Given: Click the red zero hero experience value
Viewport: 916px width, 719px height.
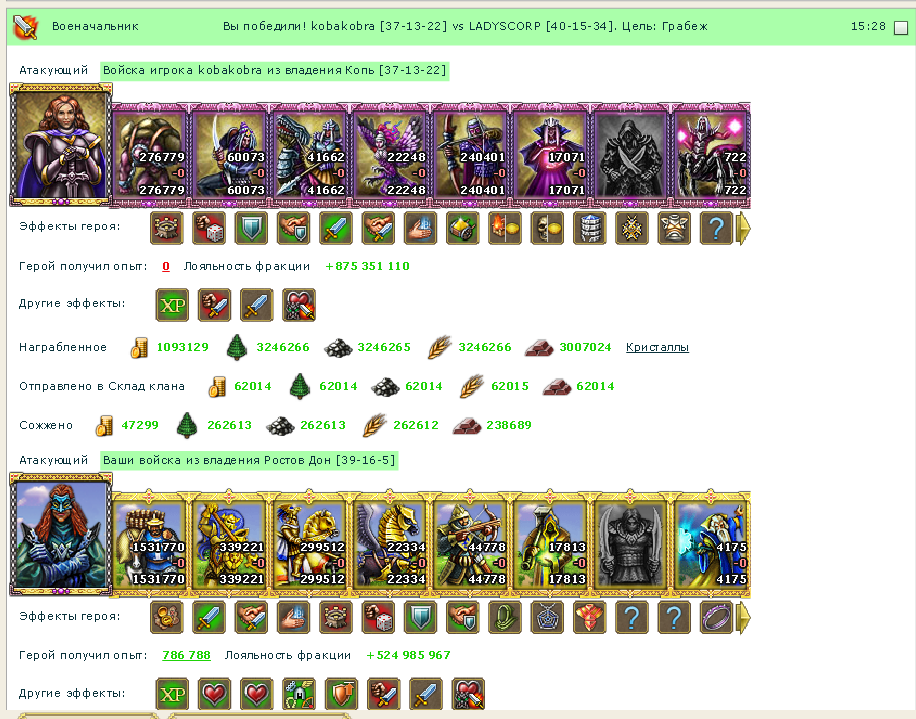Looking at the screenshot, I should click(166, 266).
